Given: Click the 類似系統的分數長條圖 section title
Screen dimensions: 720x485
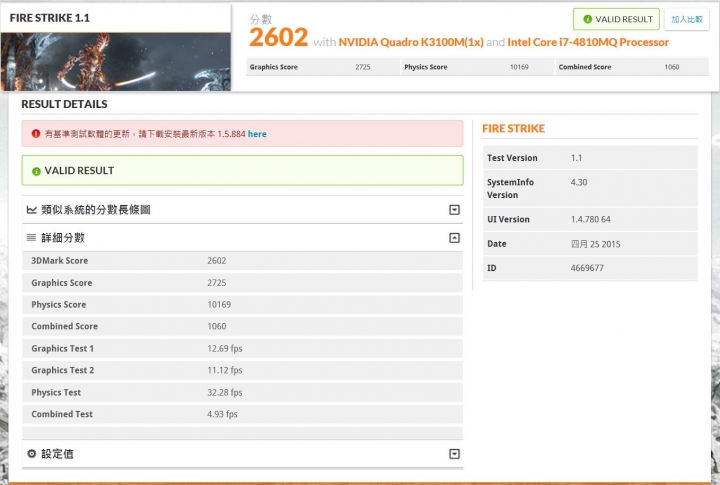Looking at the screenshot, I should pos(96,210).
